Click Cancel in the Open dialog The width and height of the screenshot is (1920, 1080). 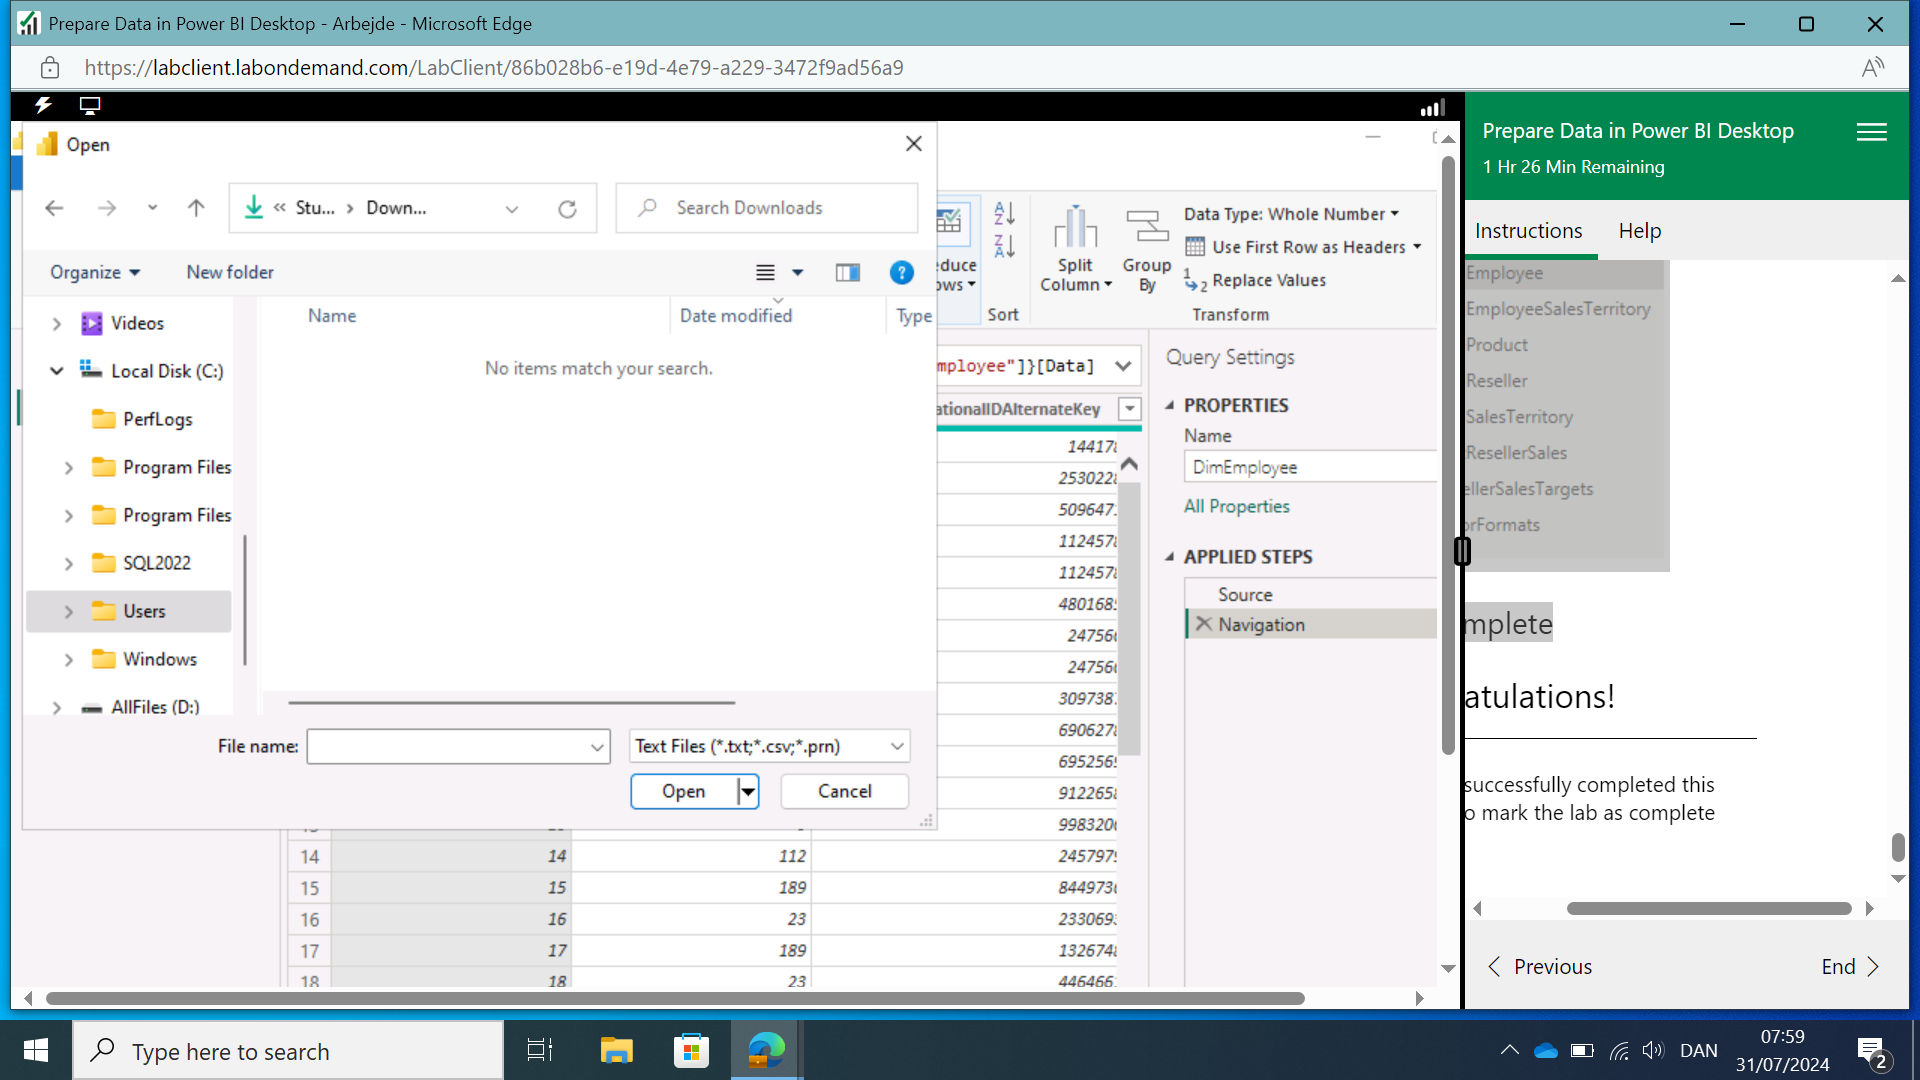point(844,791)
